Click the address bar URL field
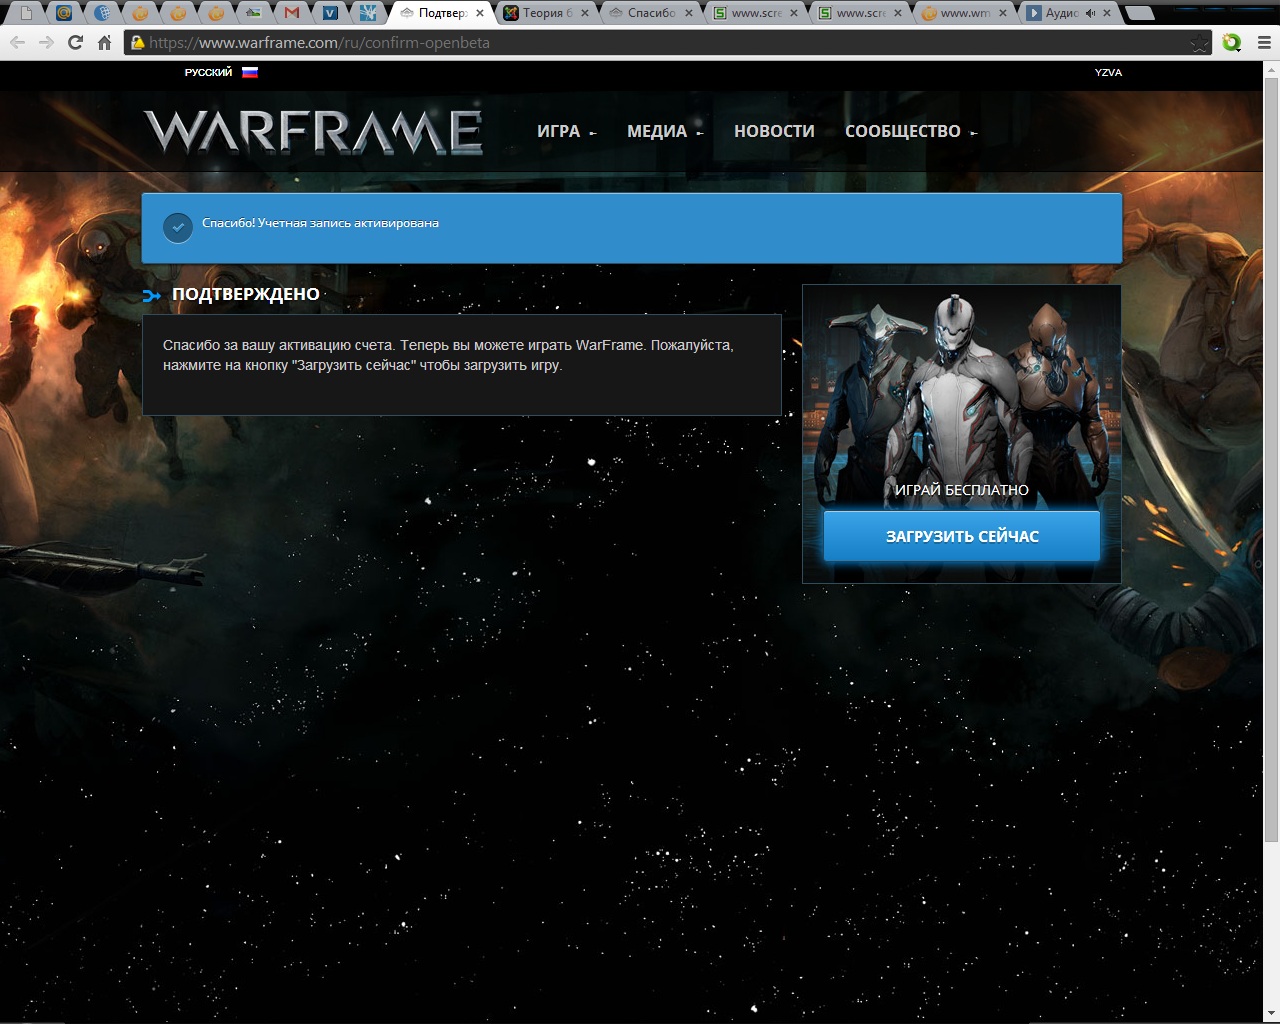 coord(667,43)
